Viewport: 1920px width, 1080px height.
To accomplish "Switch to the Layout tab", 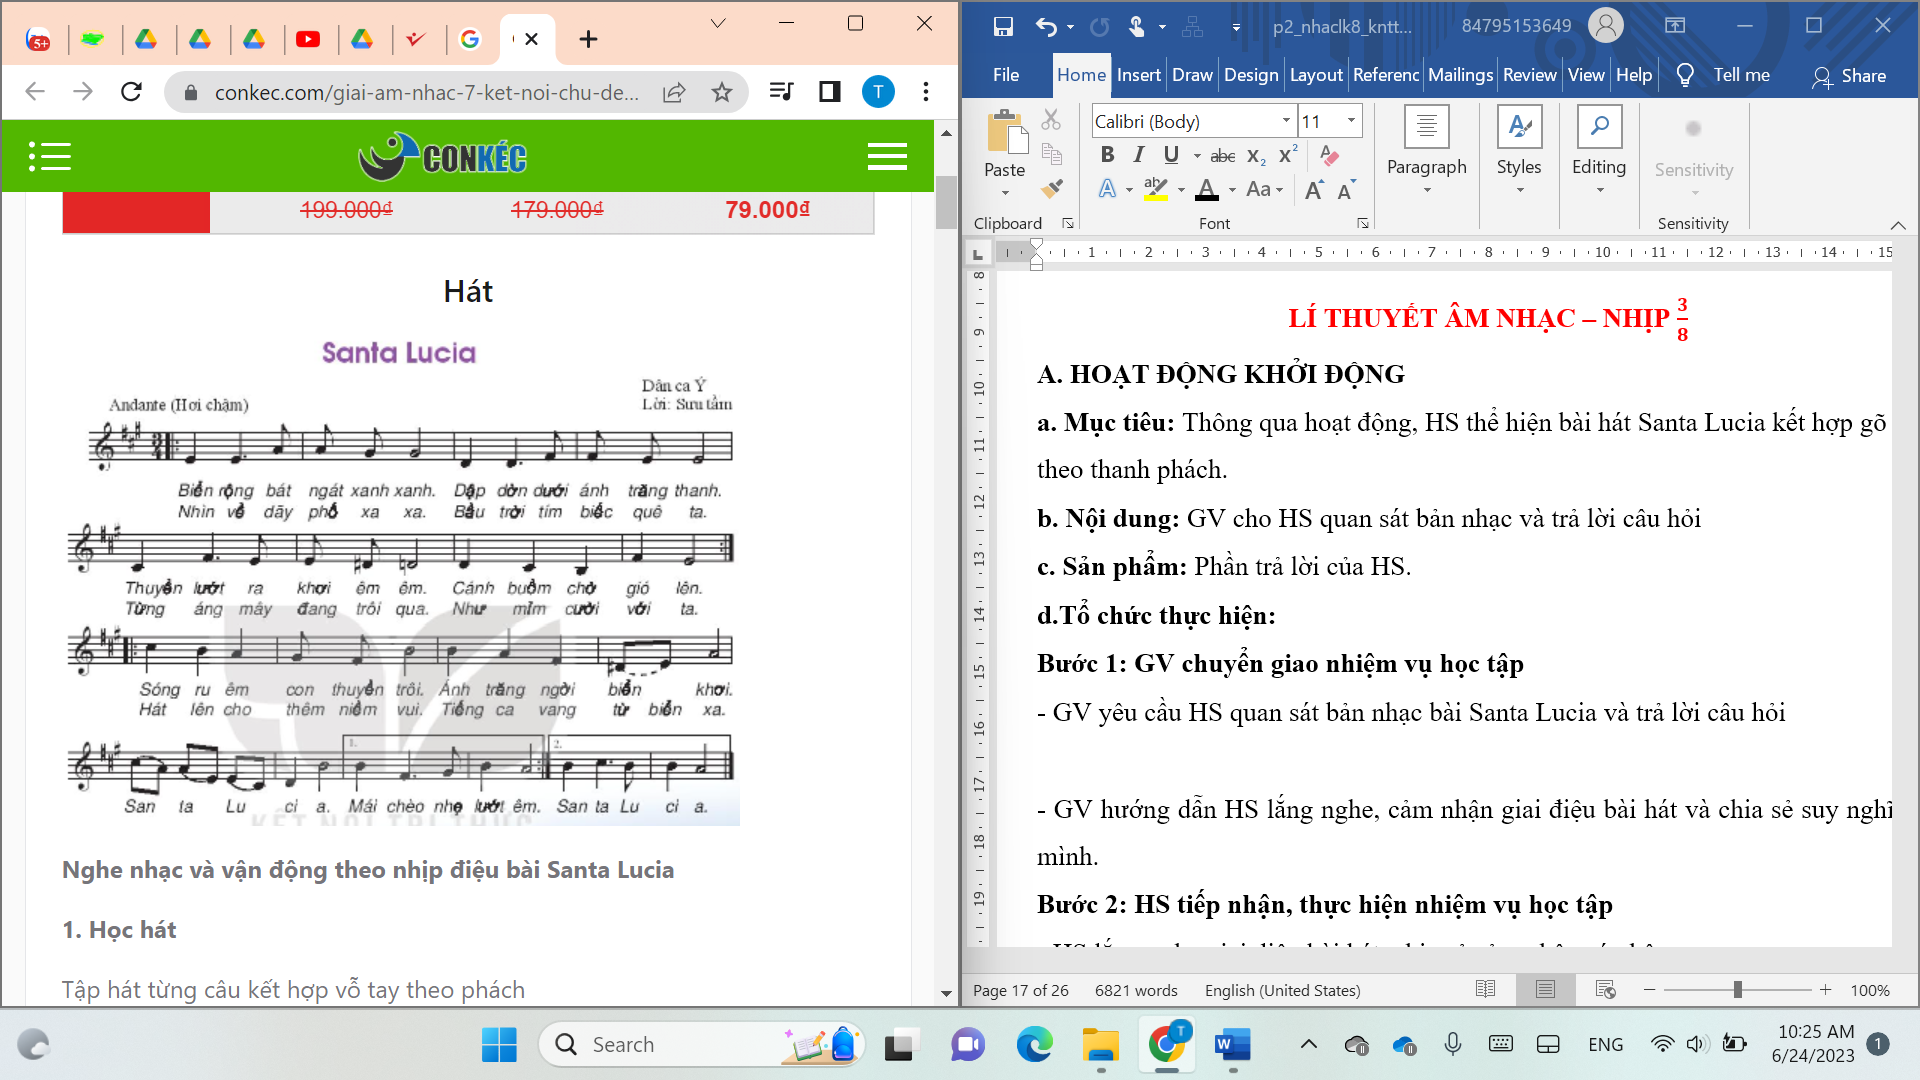I will [x=1316, y=75].
